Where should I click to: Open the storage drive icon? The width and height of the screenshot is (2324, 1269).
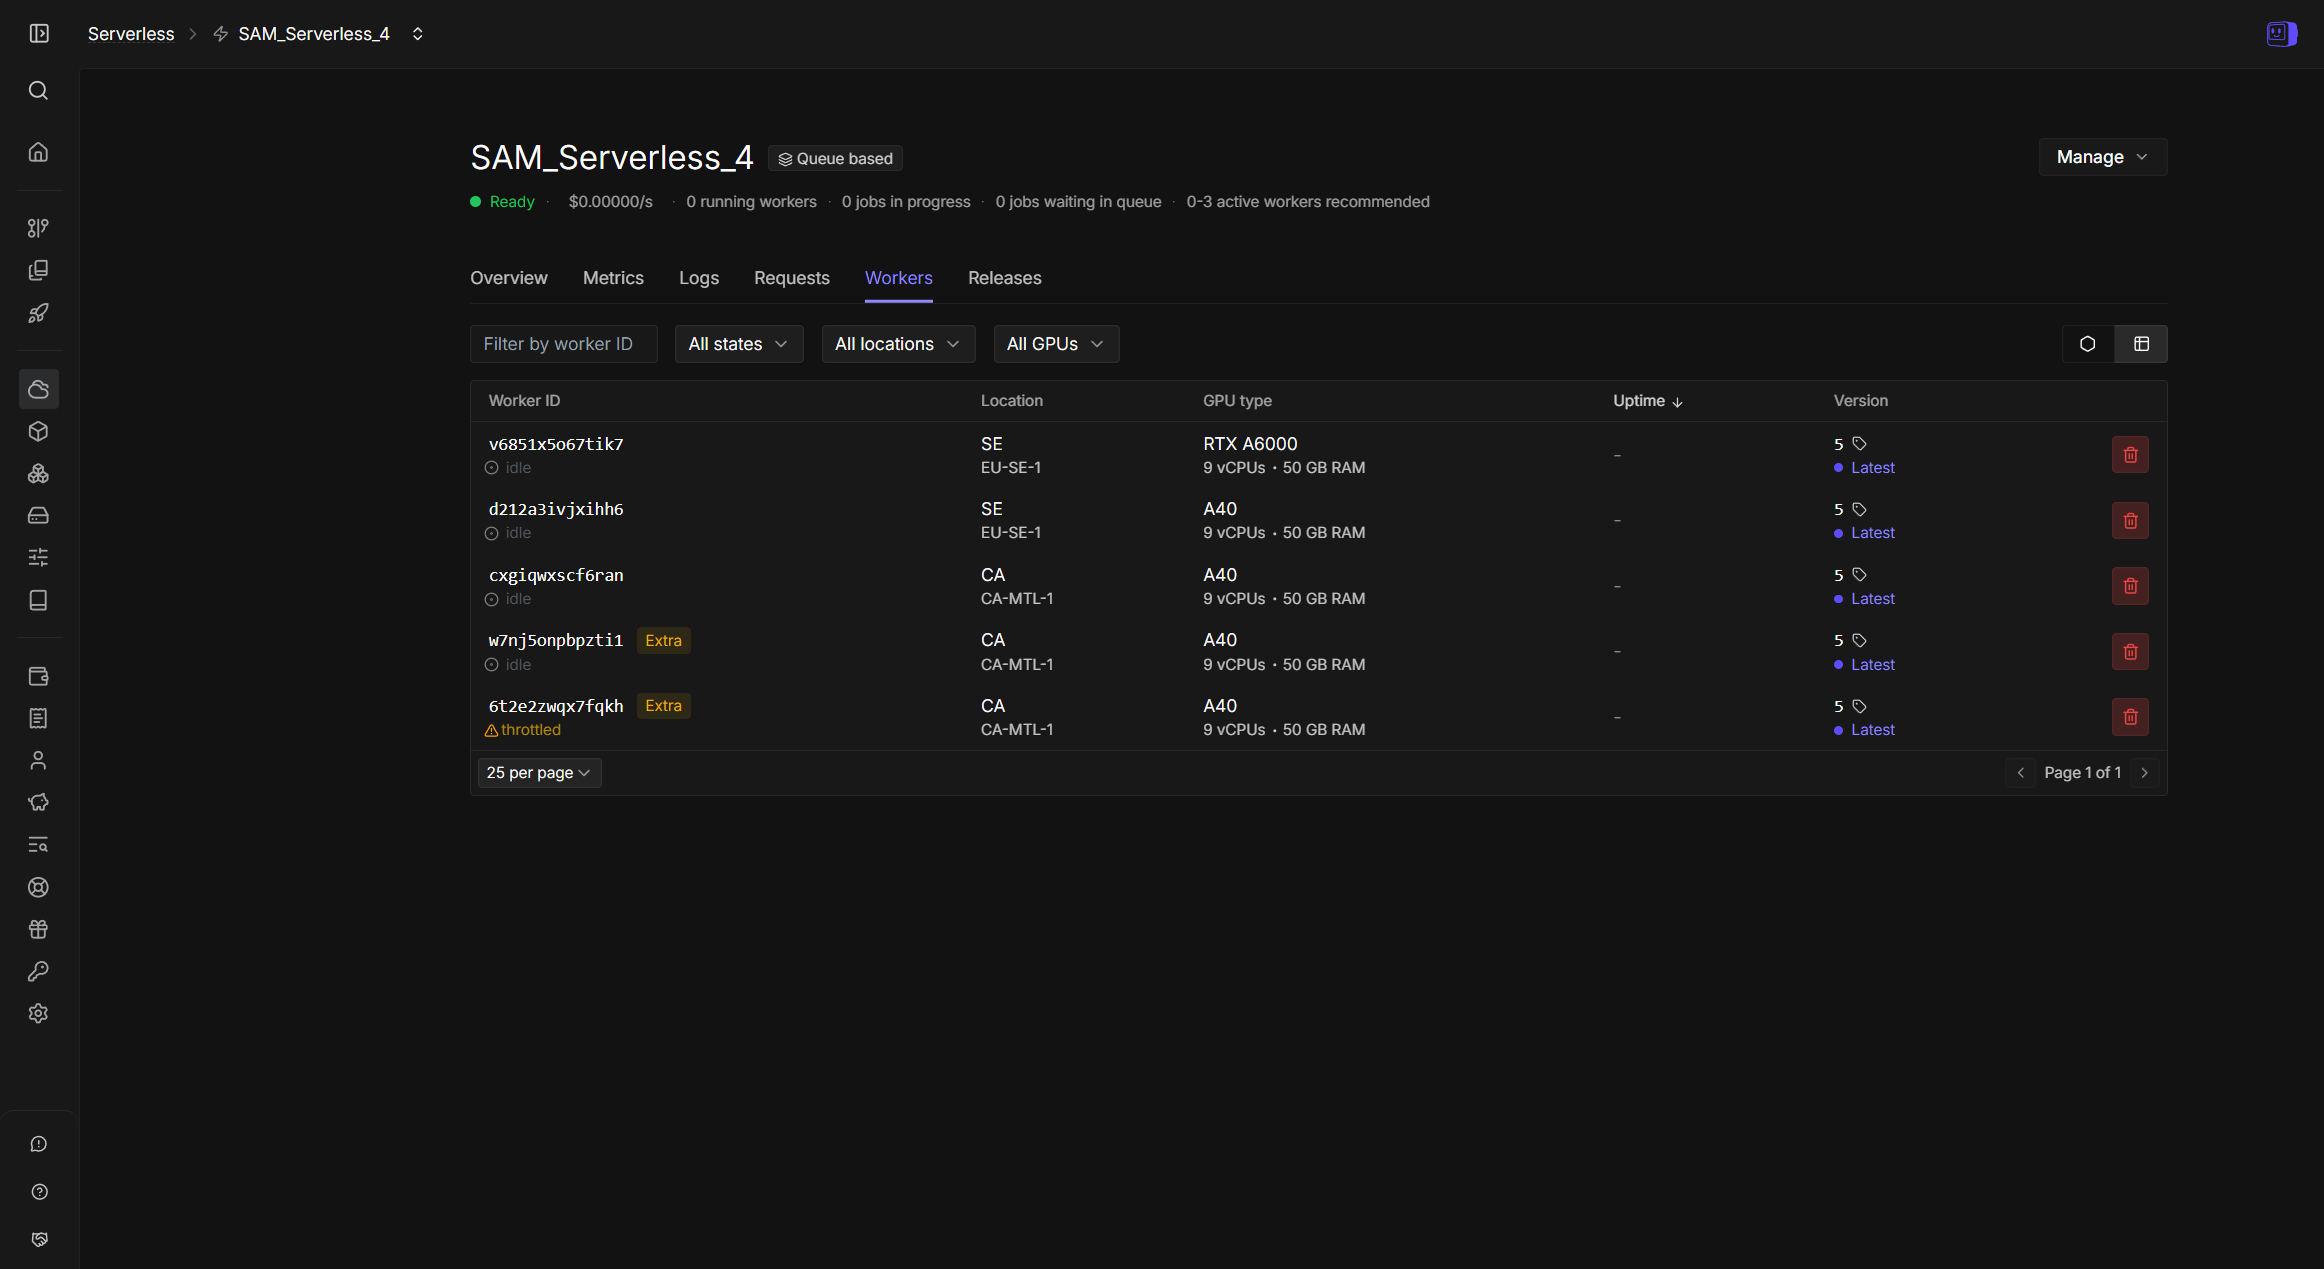[x=39, y=515]
